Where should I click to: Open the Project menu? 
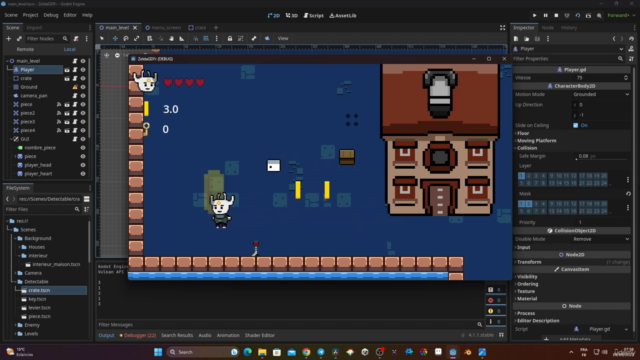tap(30, 15)
